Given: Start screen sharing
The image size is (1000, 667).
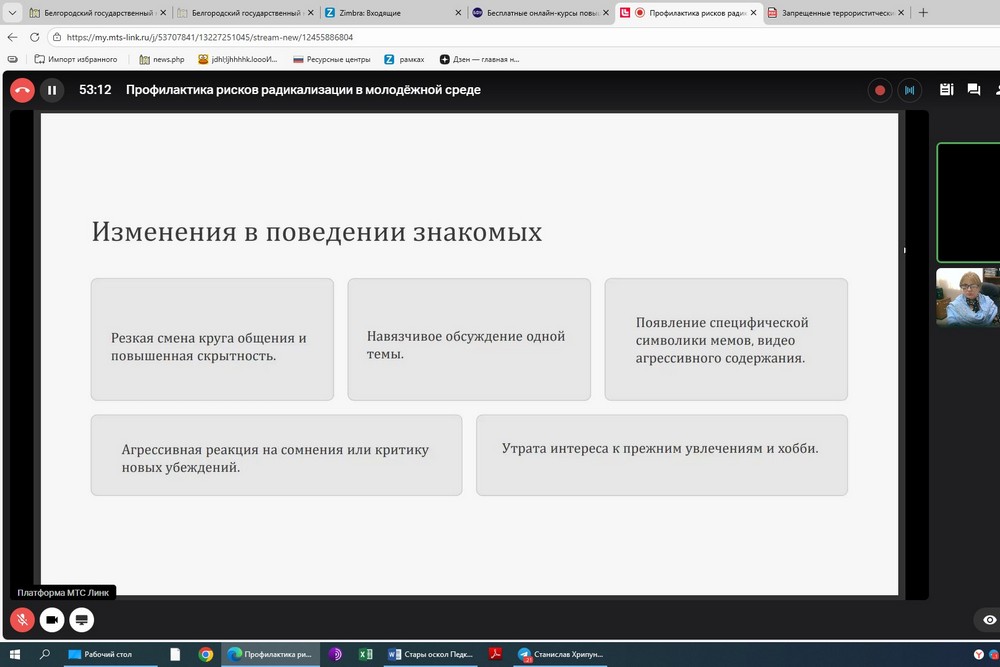Looking at the screenshot, I should tap(82, 620).
